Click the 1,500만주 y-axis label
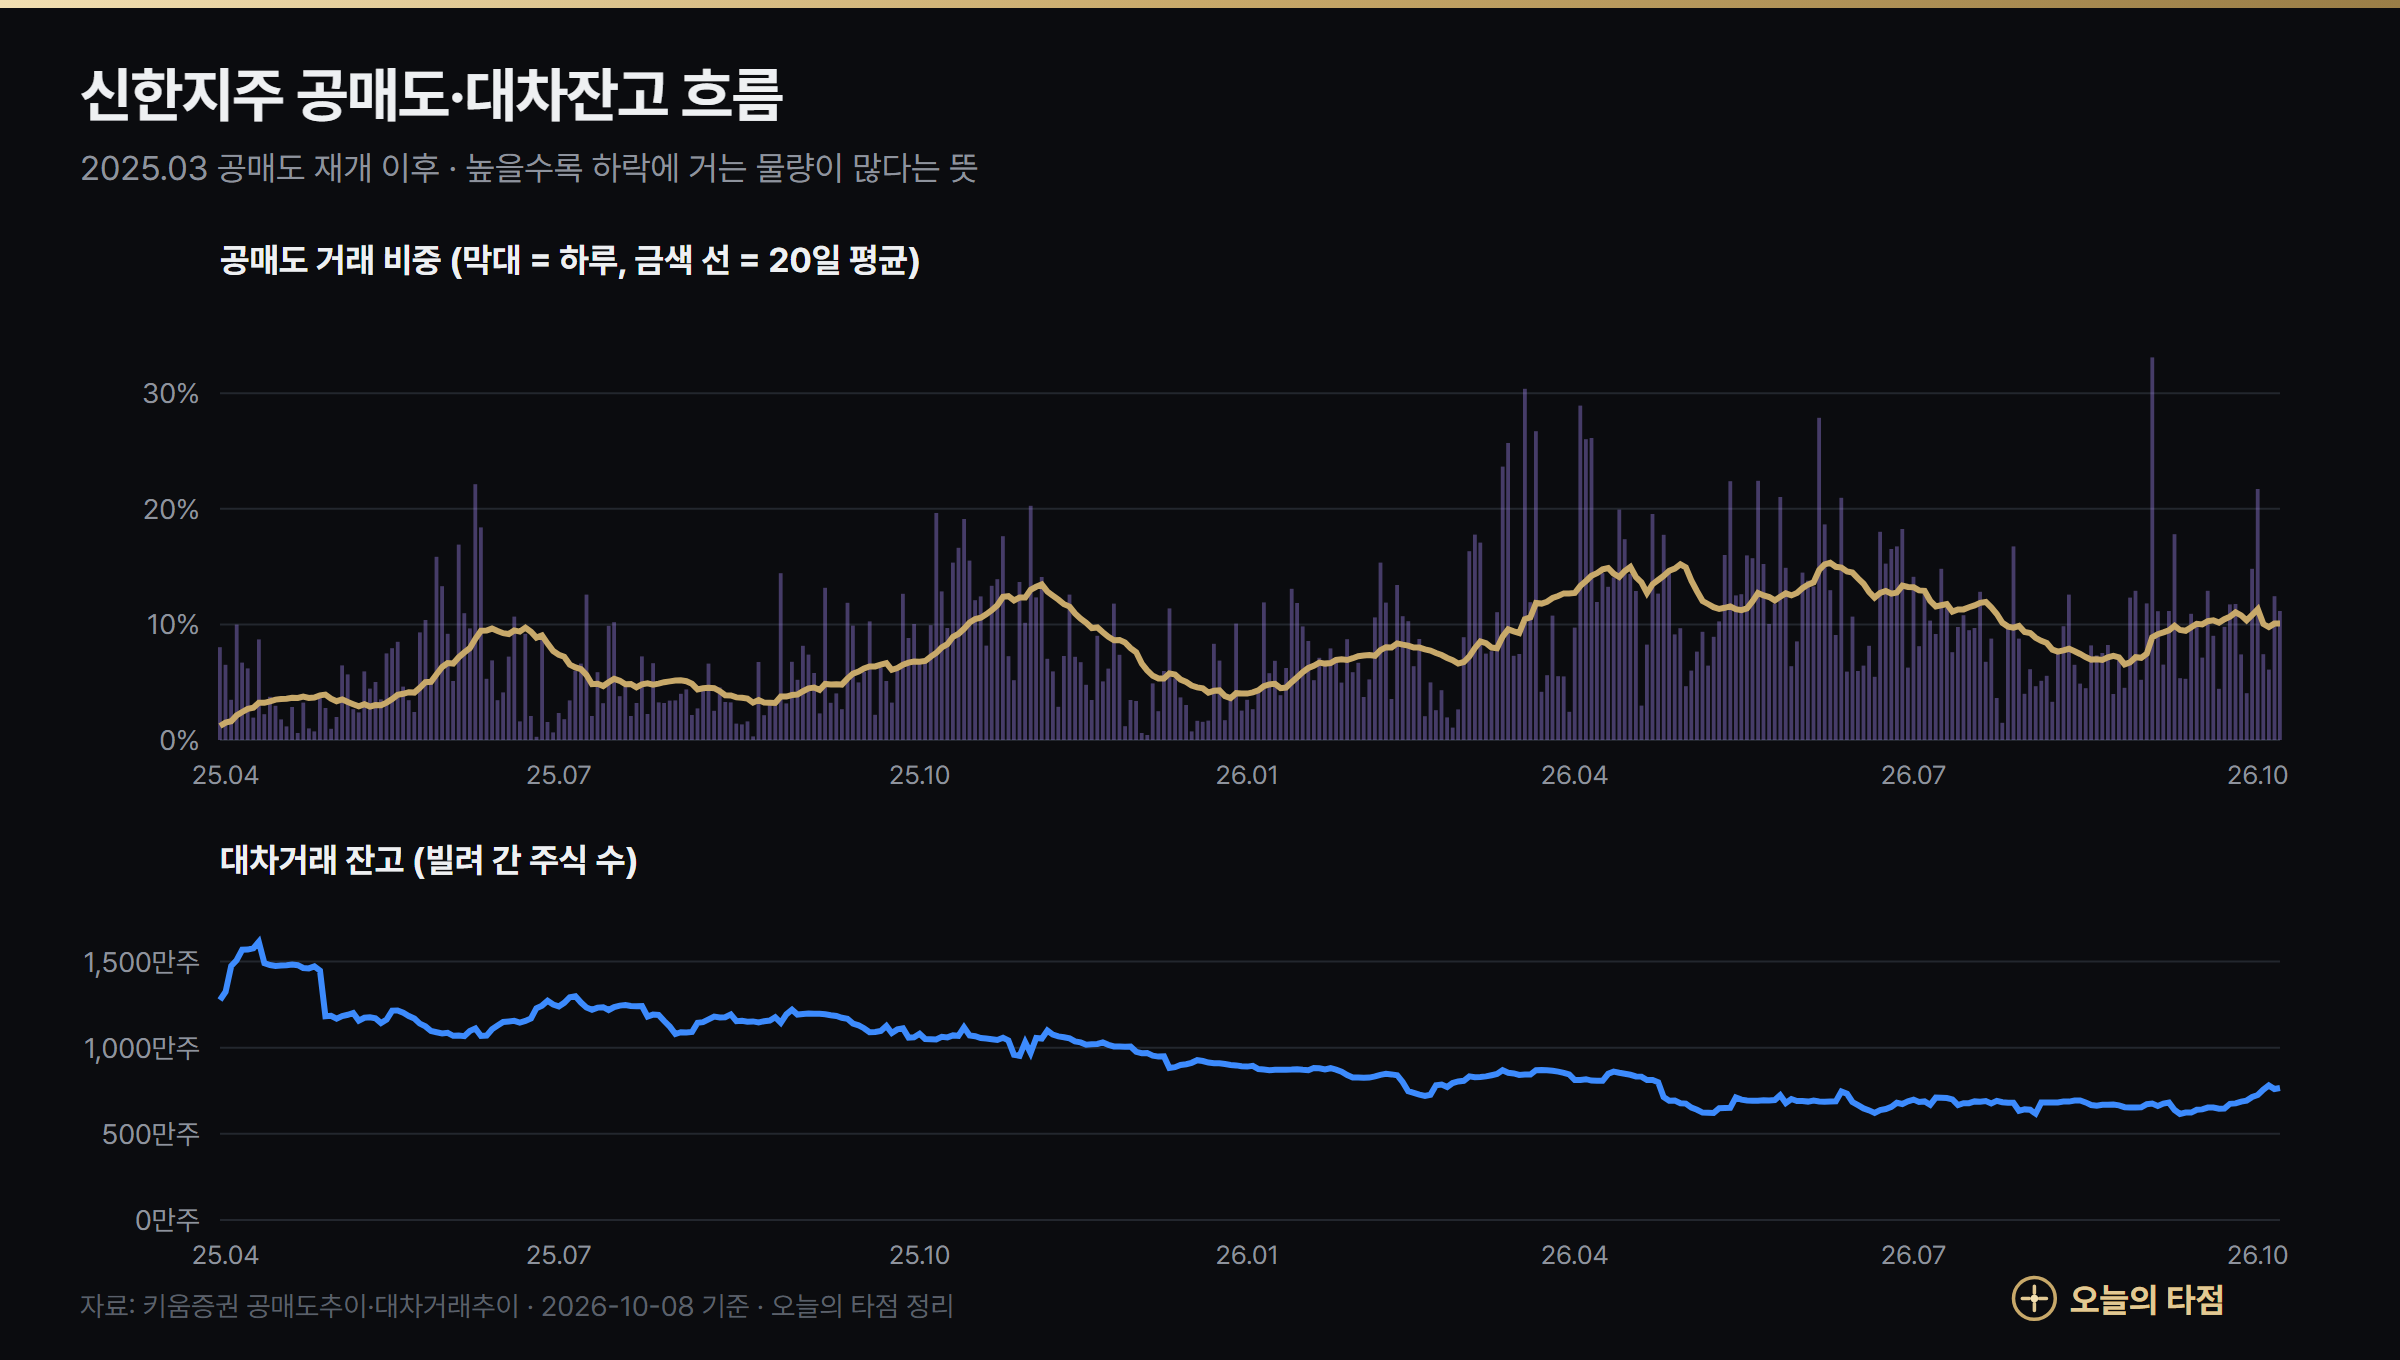Viewport: 2400px width, 1360px height. 142,962
